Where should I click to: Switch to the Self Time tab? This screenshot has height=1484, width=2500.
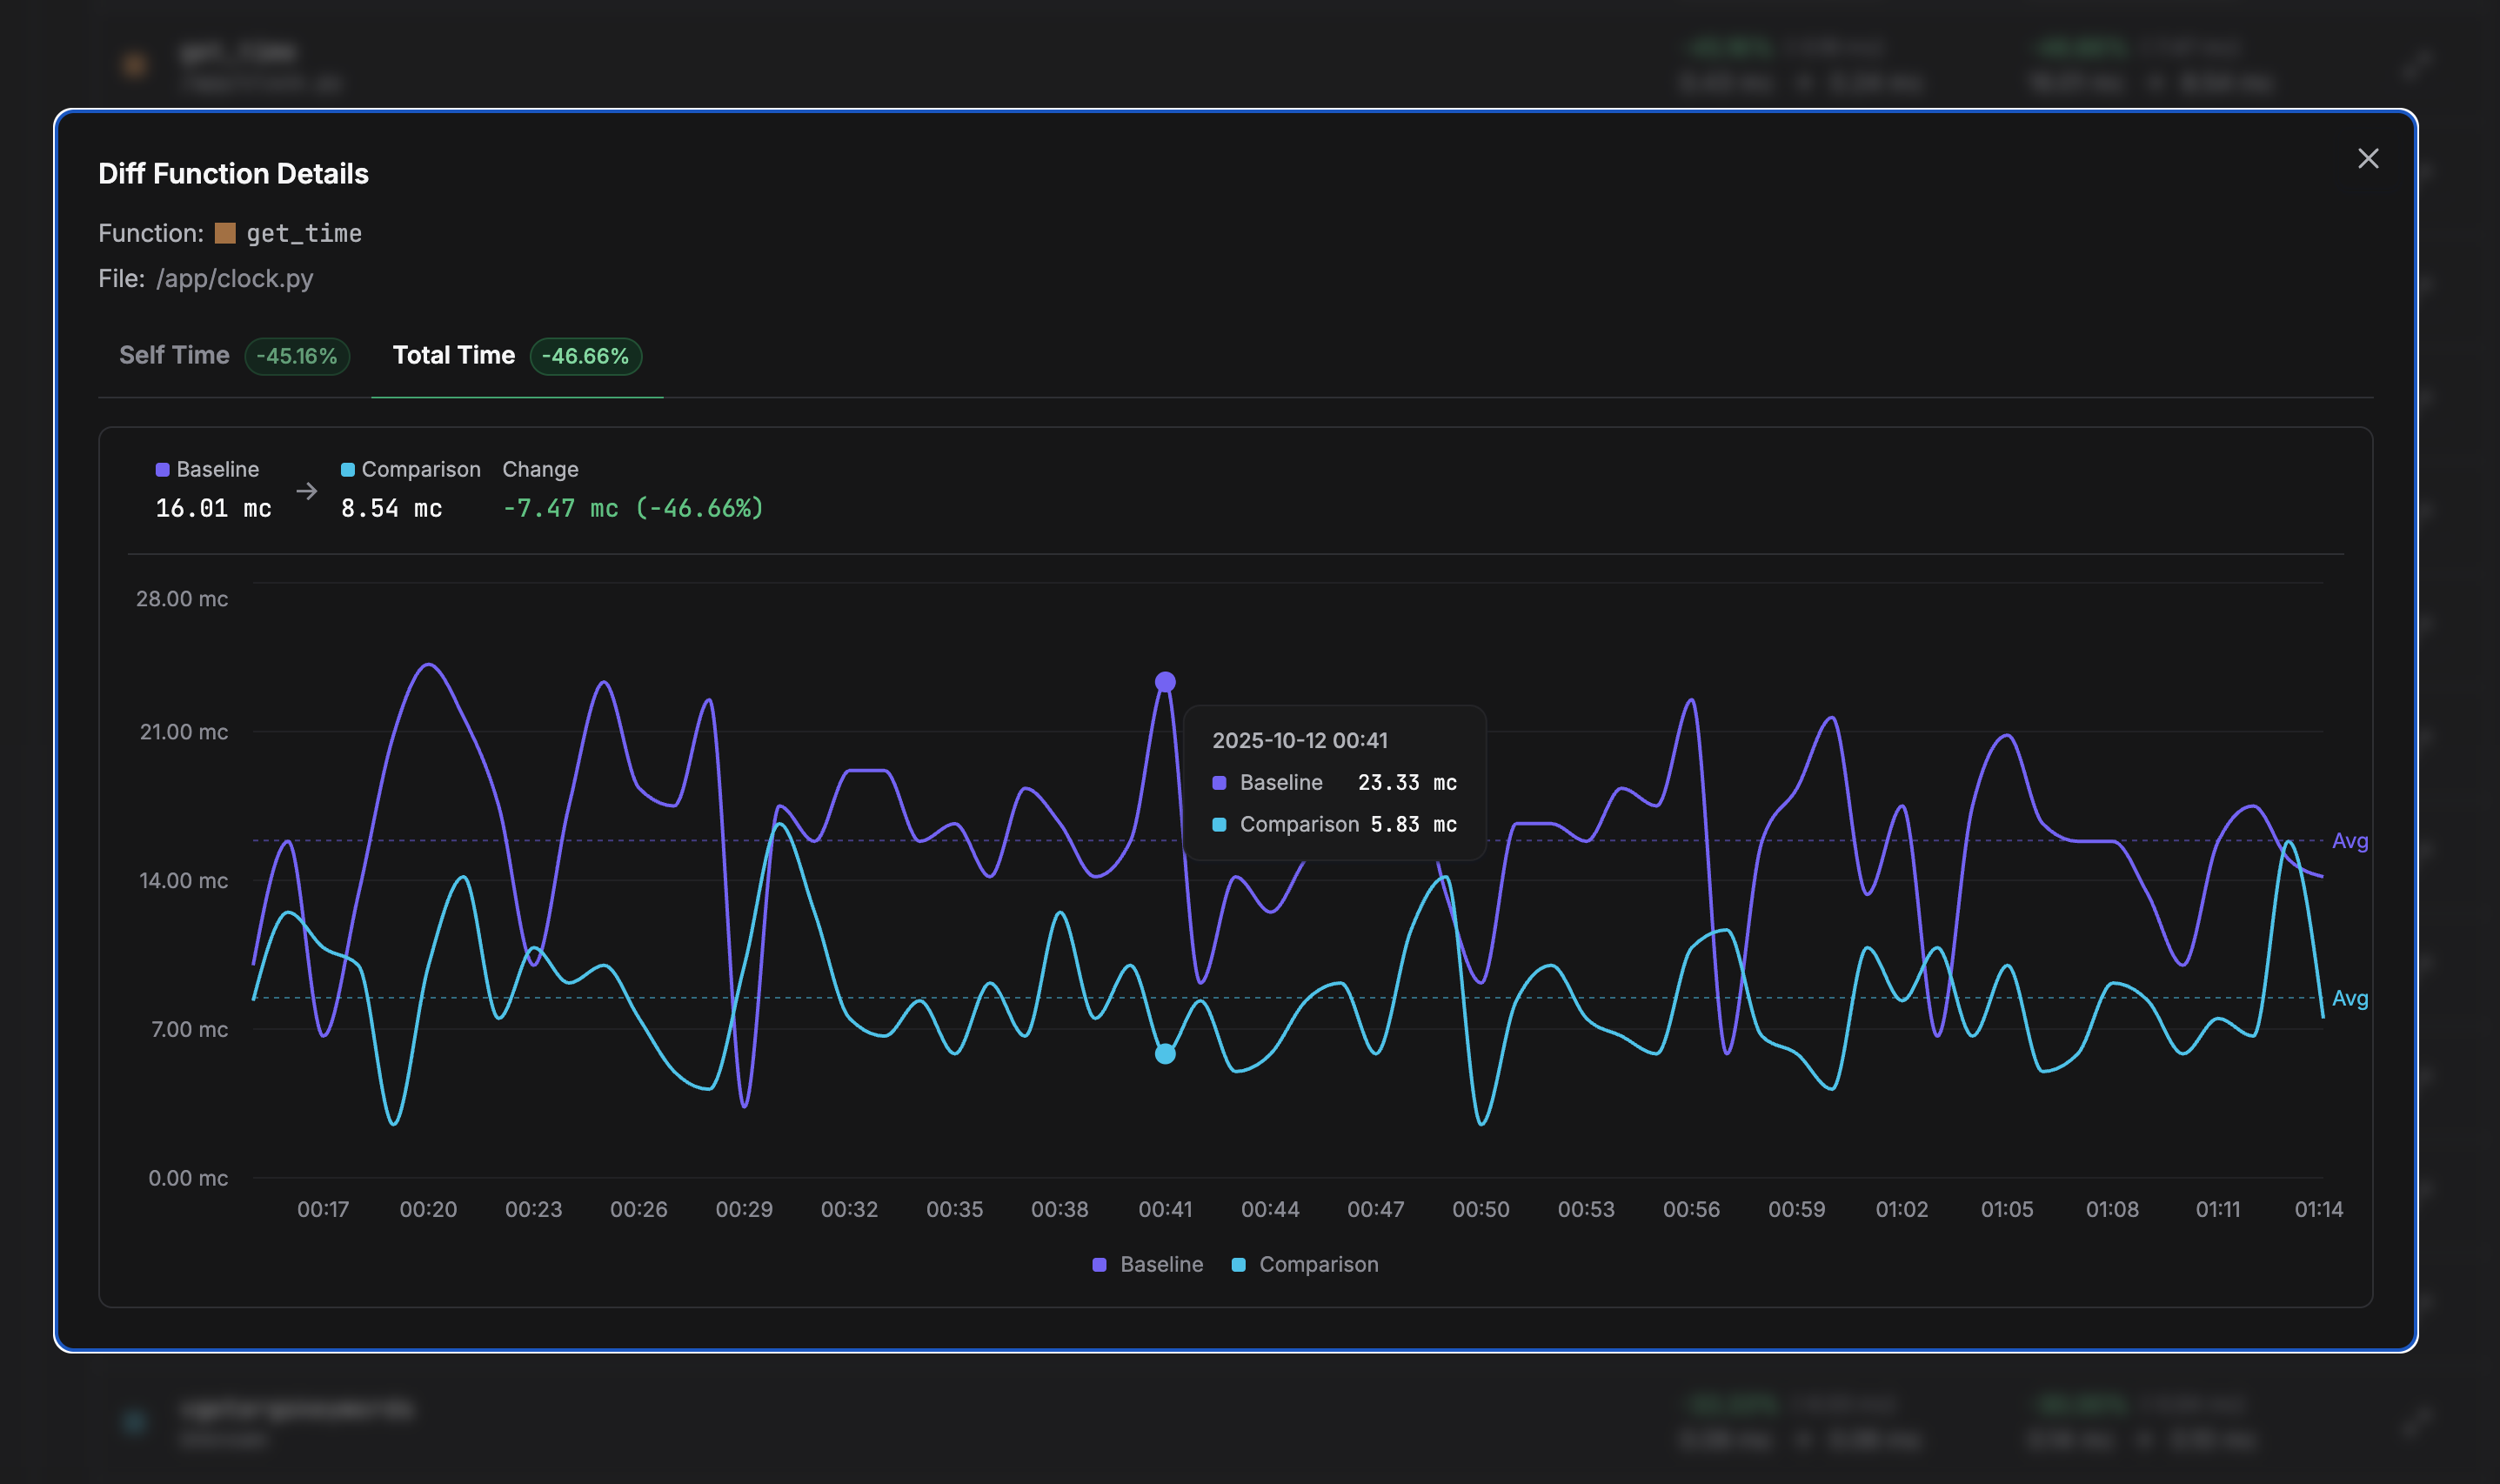pos(174,356)
